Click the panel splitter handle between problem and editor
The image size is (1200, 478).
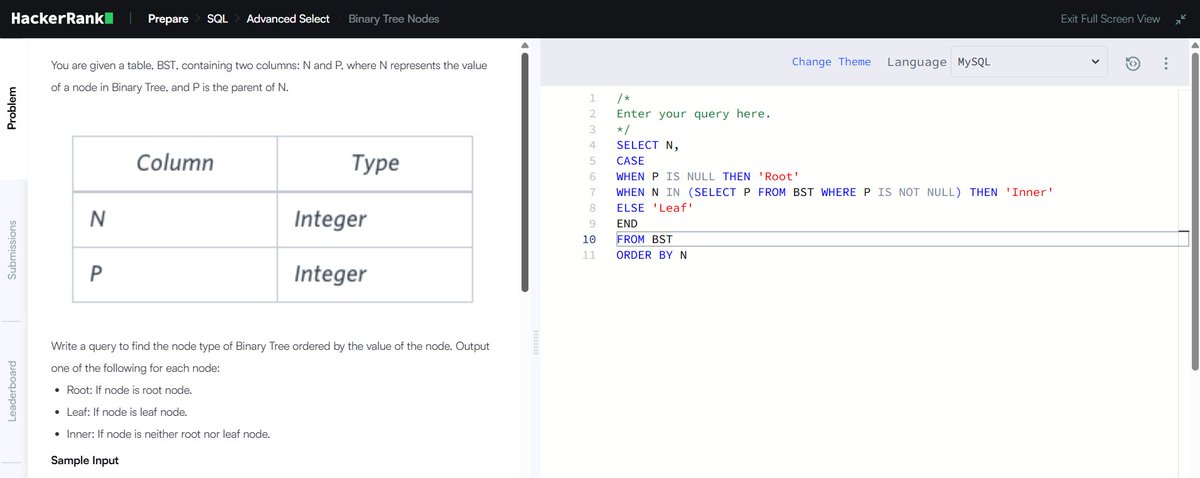[535, 342]
